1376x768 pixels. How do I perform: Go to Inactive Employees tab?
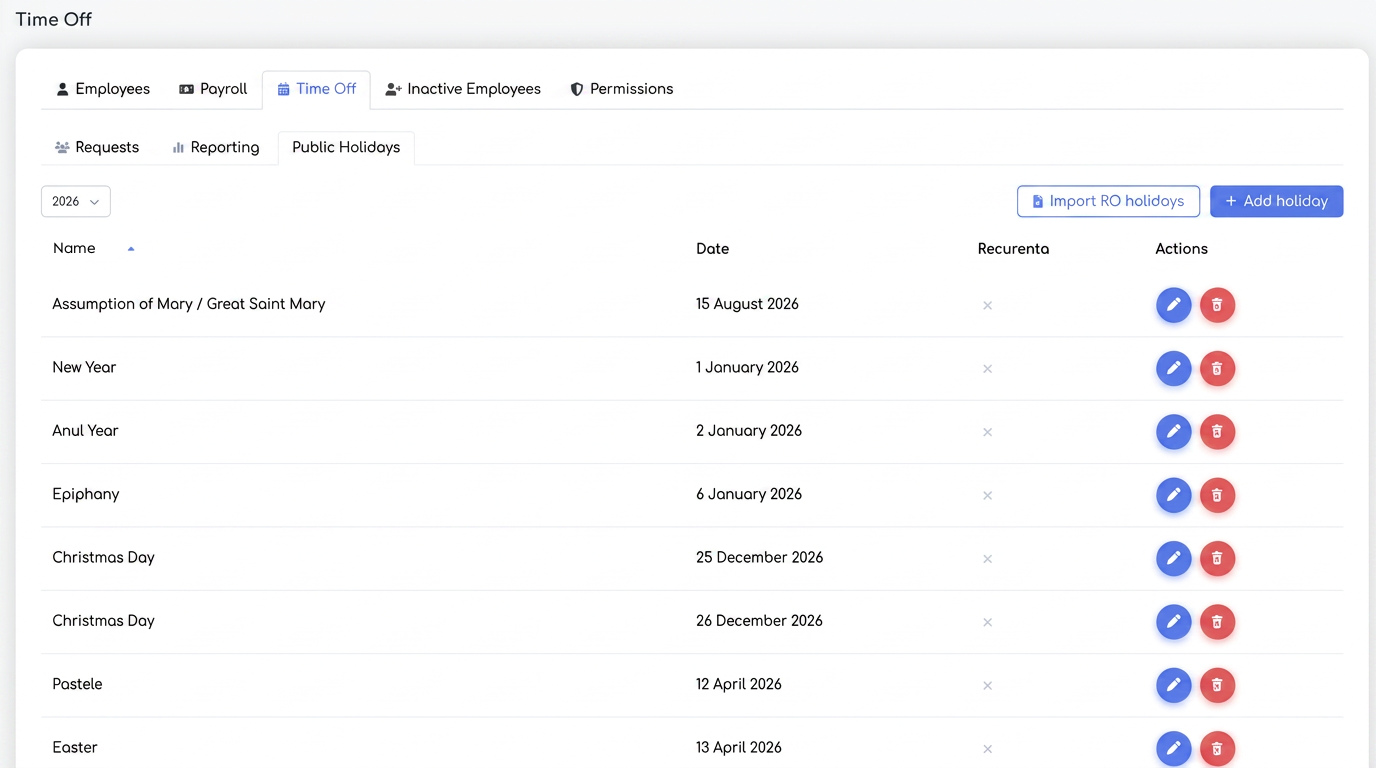click(463, 89)
